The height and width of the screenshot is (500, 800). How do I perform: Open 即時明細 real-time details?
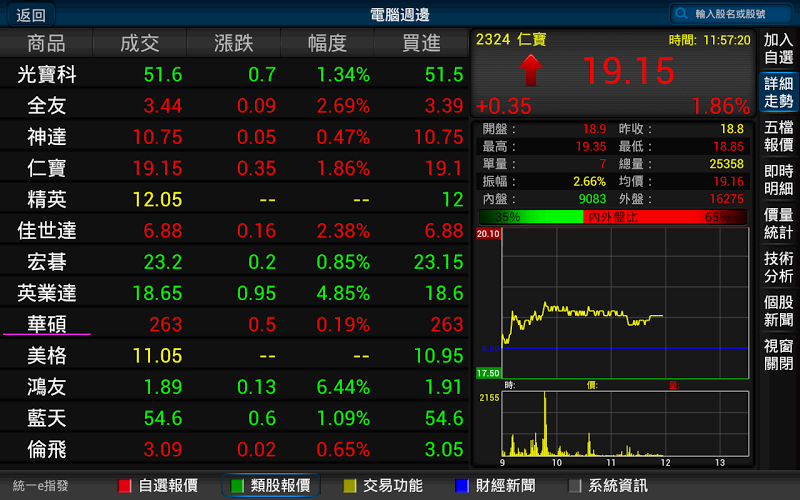[x=779, y=180]
